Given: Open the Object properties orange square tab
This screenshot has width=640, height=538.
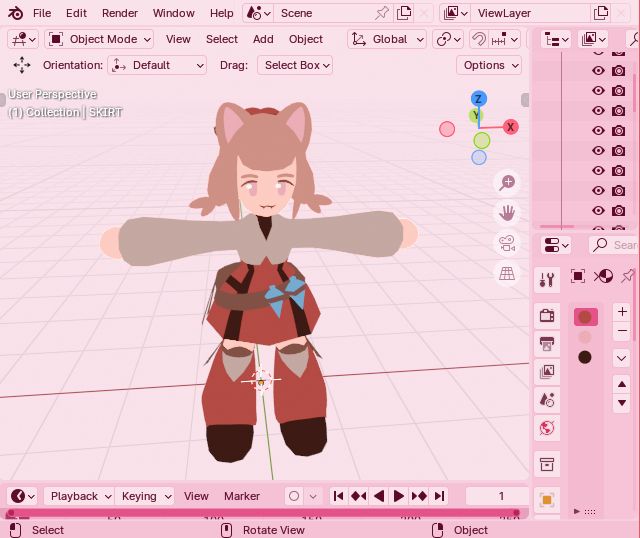Looking at the screenshot, I should coord(547,500).
